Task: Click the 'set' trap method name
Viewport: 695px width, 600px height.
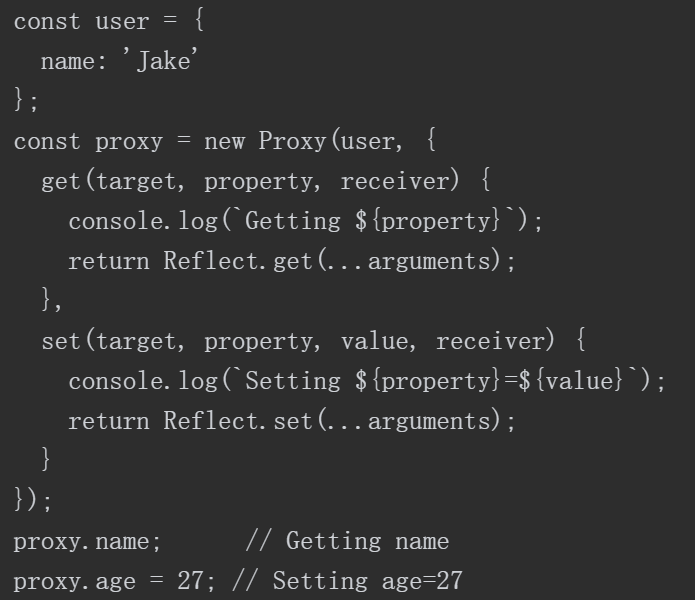Action: coord(61,341)
